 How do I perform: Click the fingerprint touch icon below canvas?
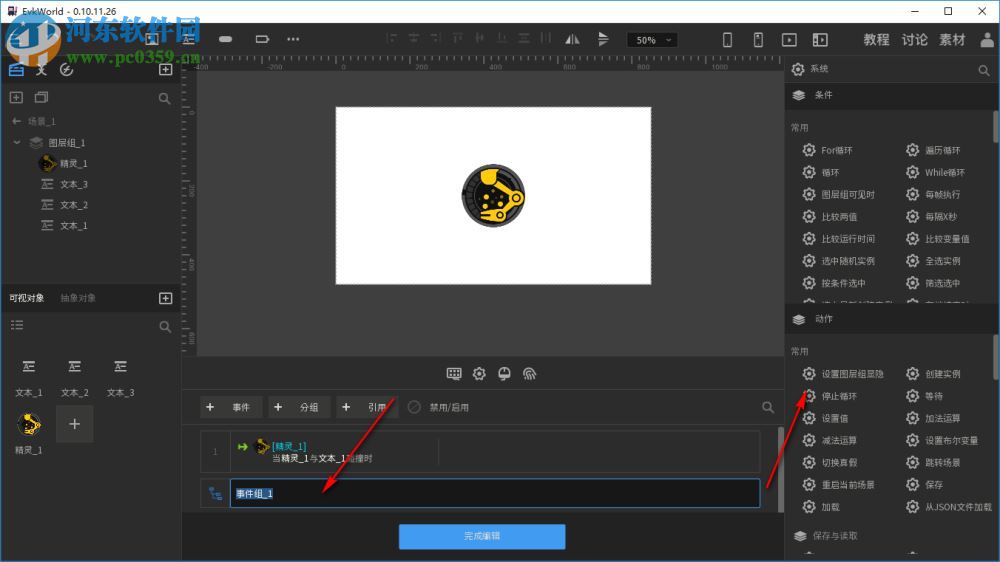tap(530, 374)
